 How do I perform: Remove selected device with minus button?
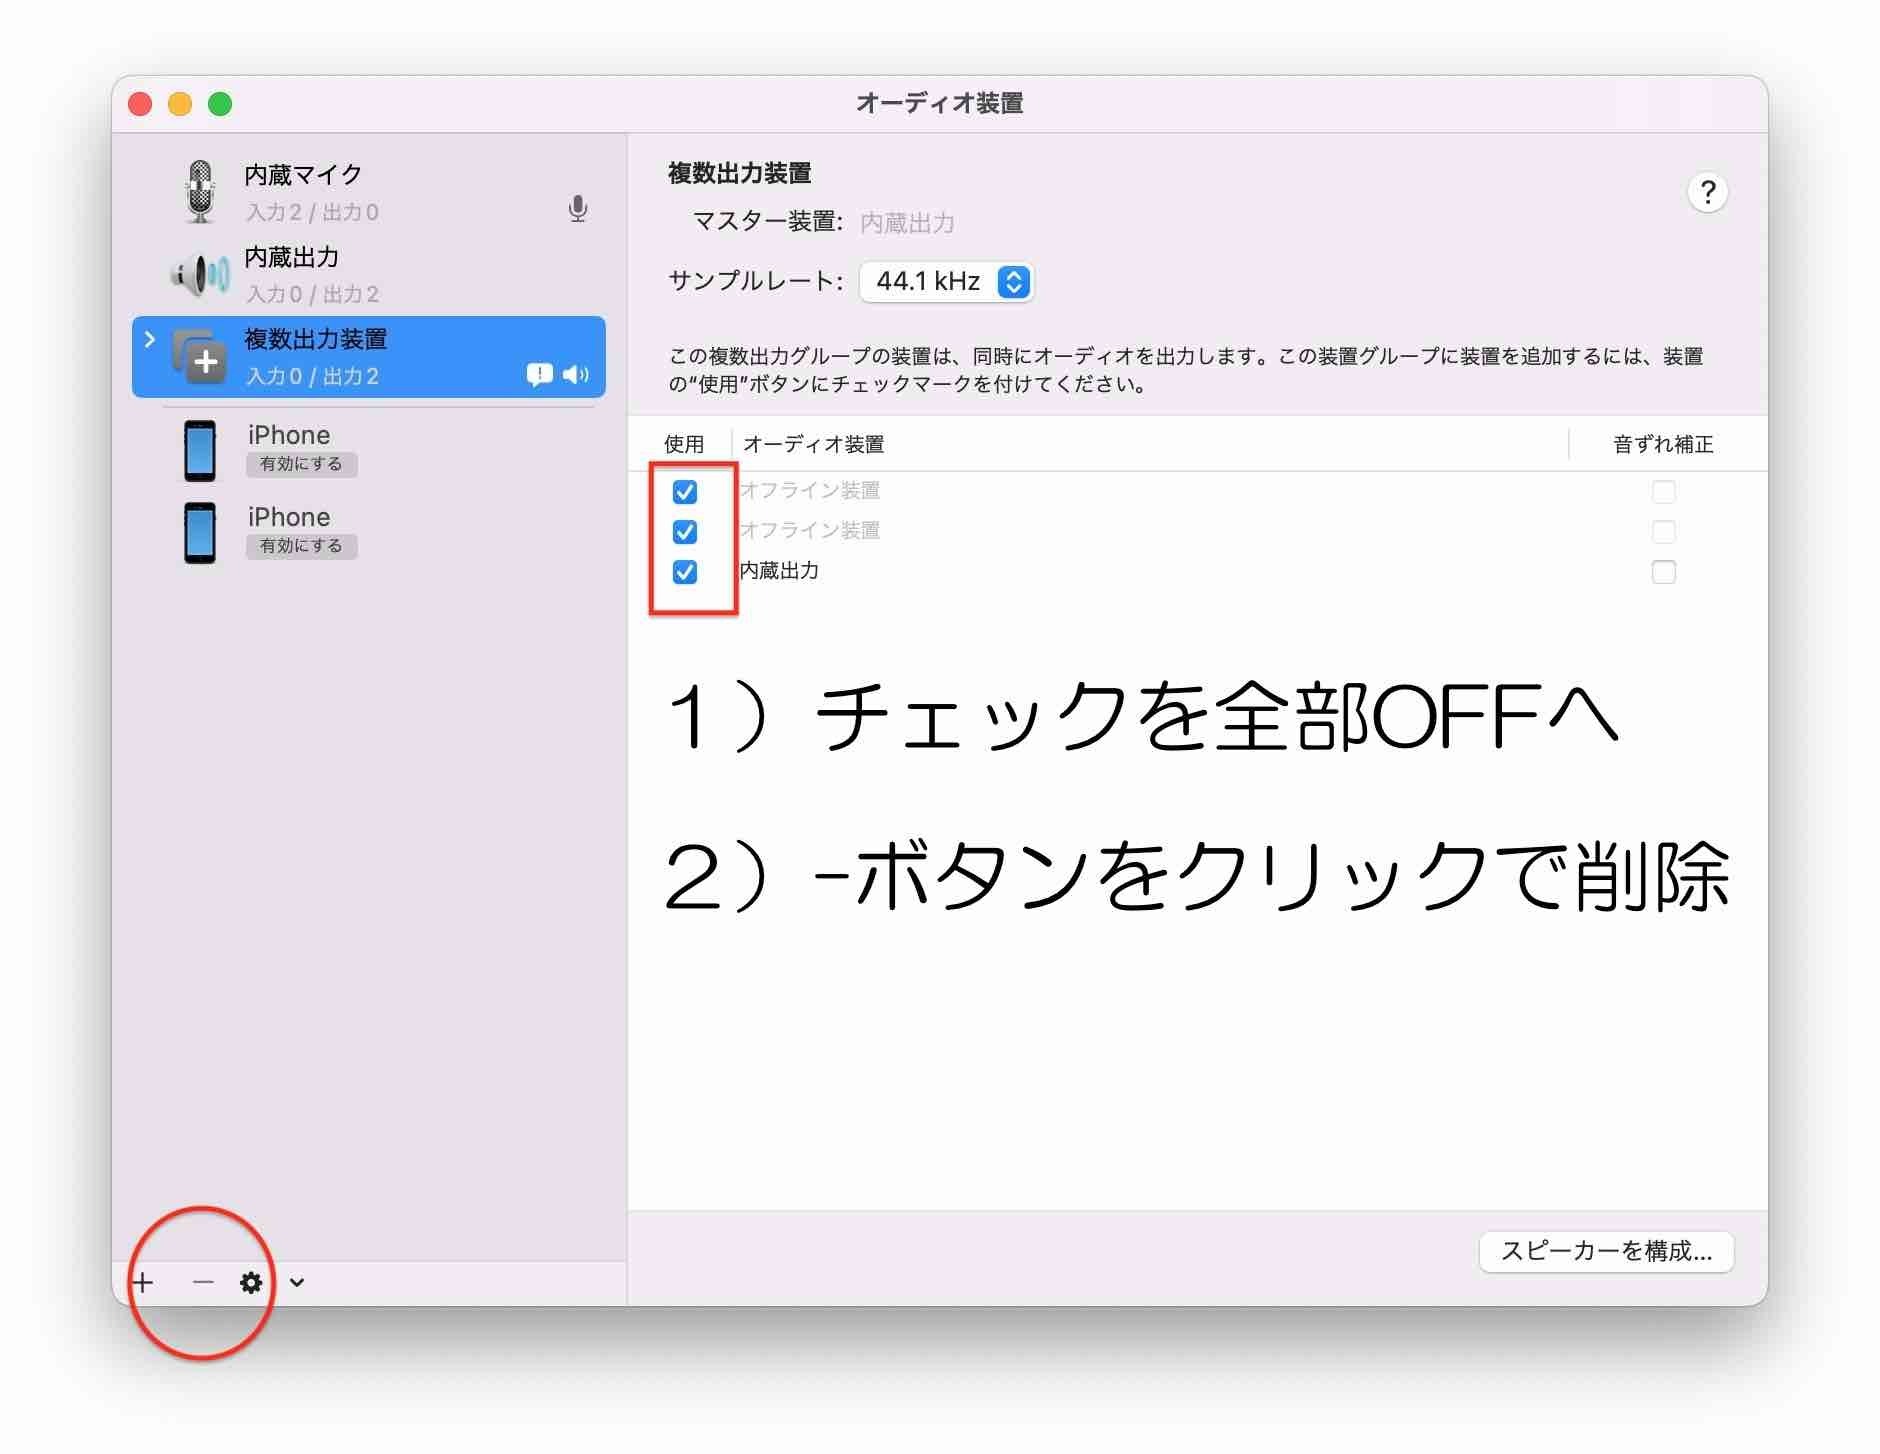pyautogui.click(x=203, y=1282)
